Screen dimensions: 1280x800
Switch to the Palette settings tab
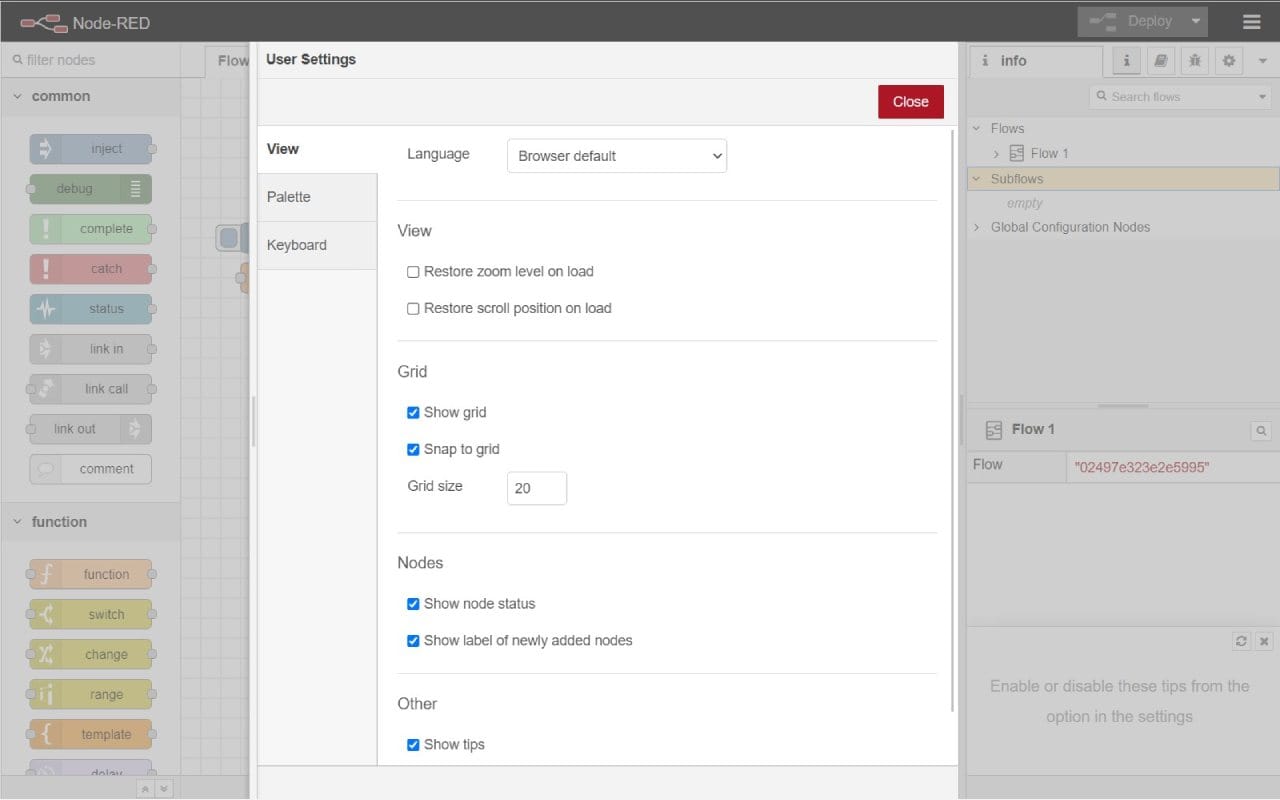(x=288, y=197)
